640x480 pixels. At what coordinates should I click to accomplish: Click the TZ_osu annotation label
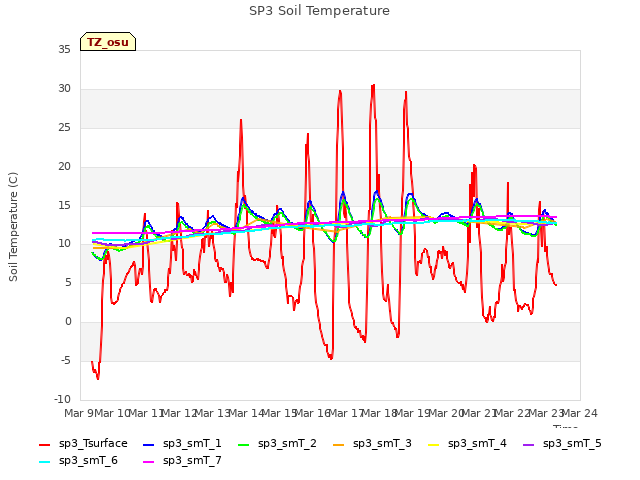(108, 42)
